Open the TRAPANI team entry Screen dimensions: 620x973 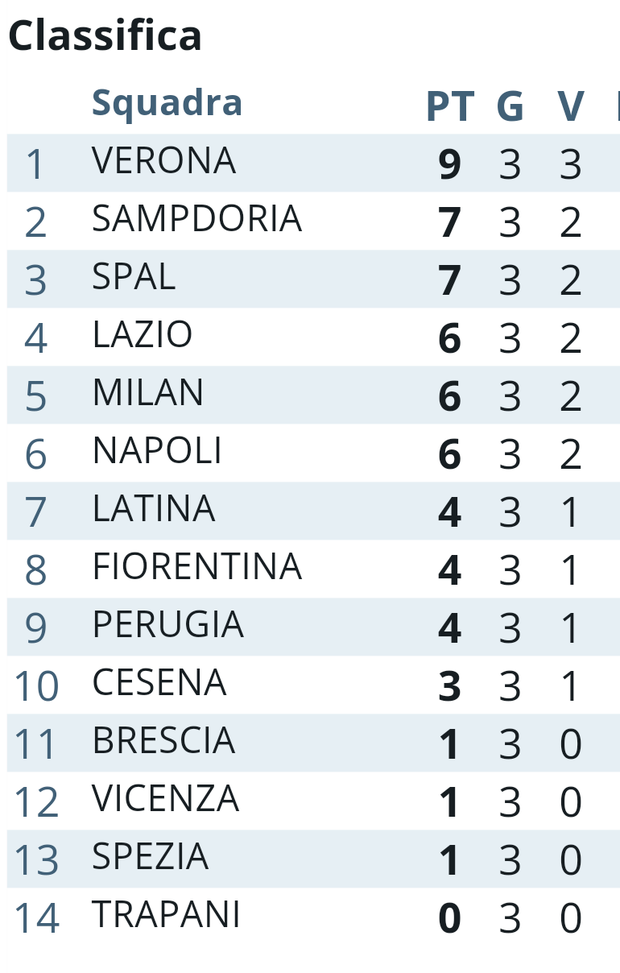pos(166,915)
